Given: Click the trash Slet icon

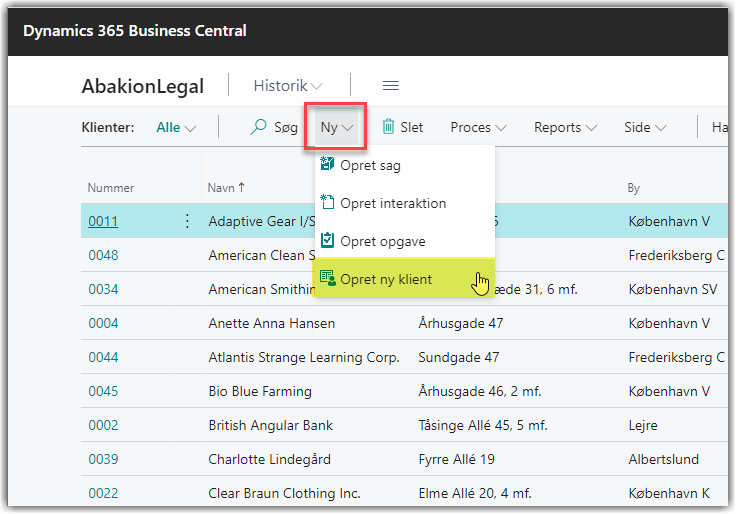Looking at the screenshot, I should click(x=388, y=126).
